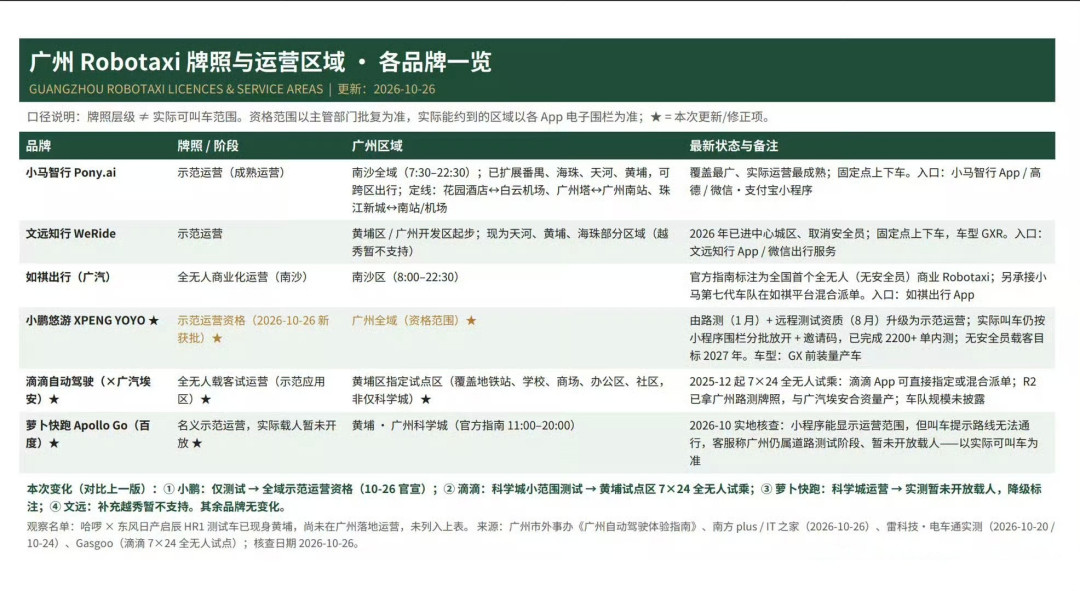Click 全无人商业化运营（南沙） cell
The image size is (1080, 591).
click(242, 277)
